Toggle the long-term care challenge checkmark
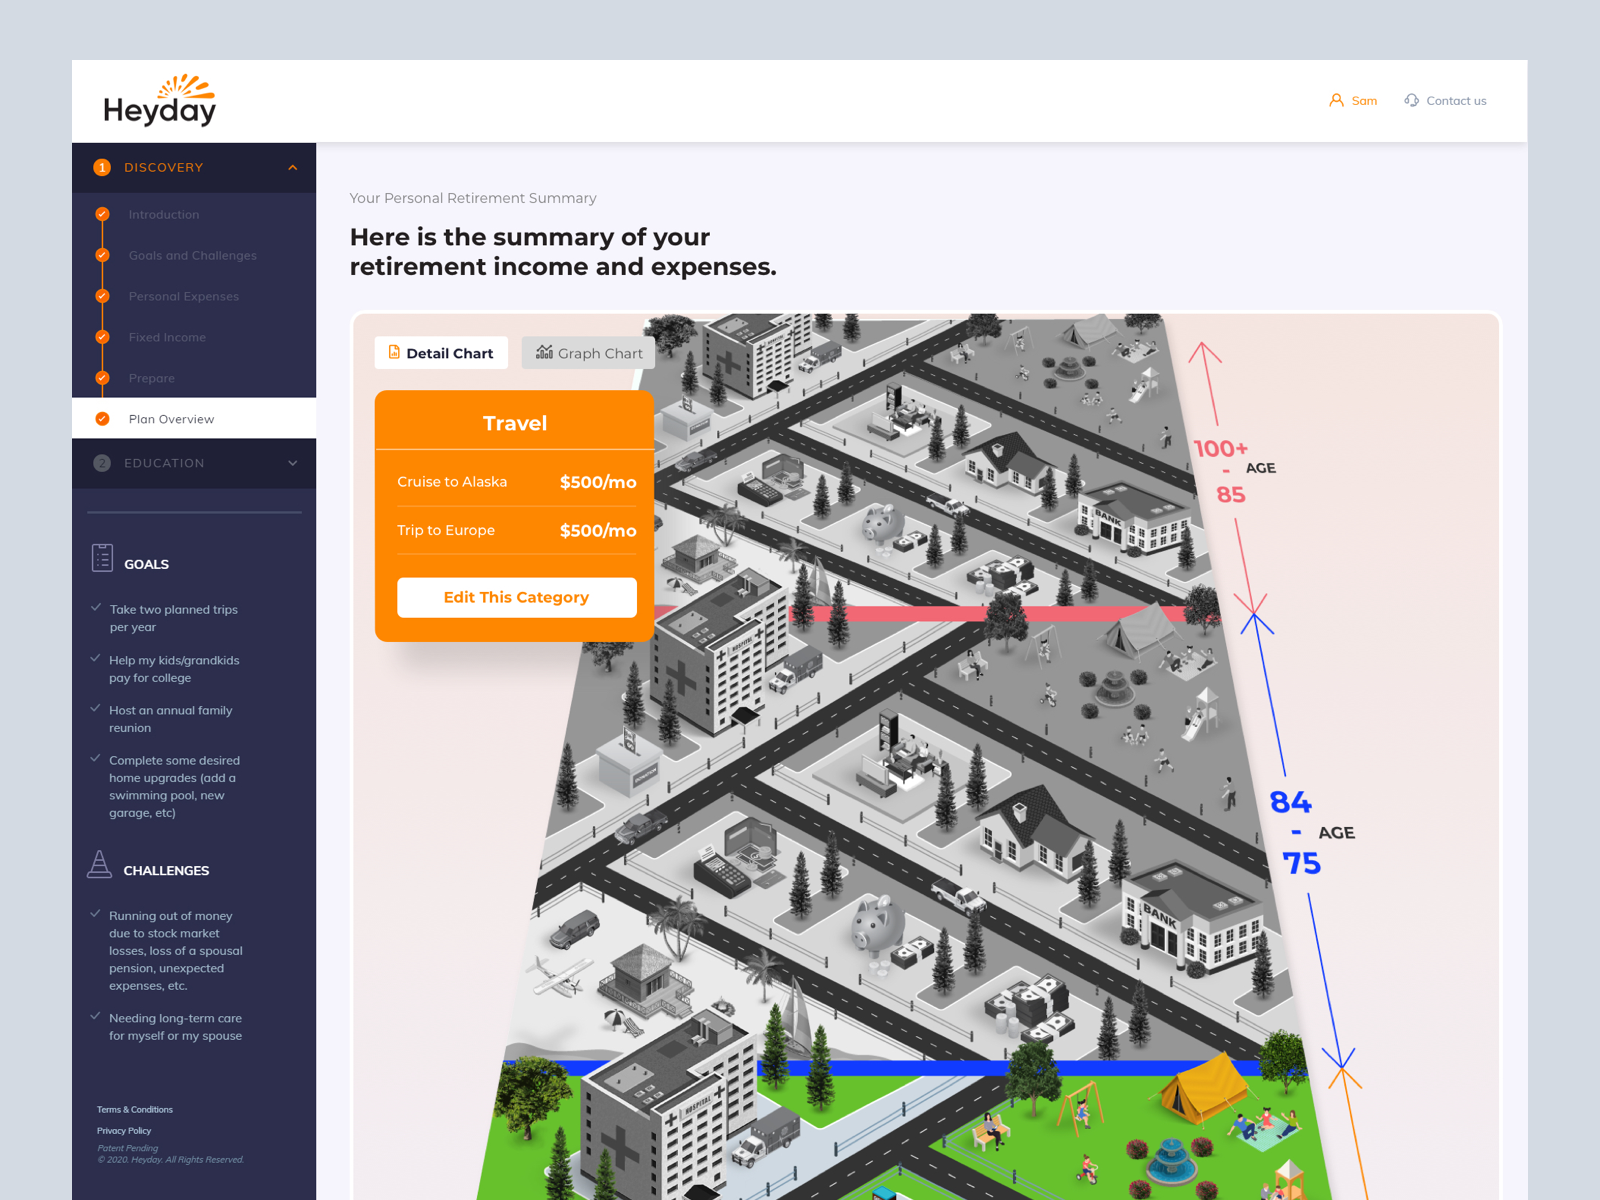This screenshot has height=1200, width=1600. (96, 1016)
